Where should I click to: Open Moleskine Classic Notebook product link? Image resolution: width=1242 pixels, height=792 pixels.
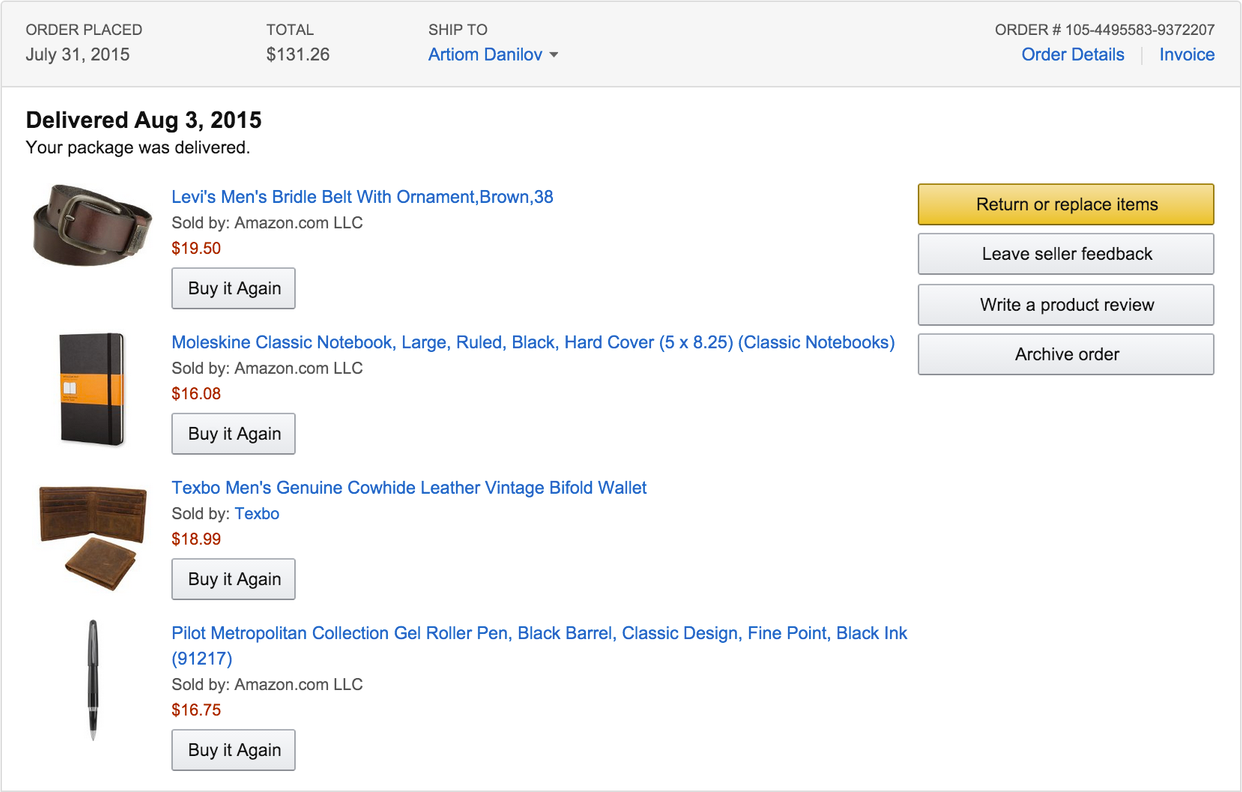tap(533, 342)
